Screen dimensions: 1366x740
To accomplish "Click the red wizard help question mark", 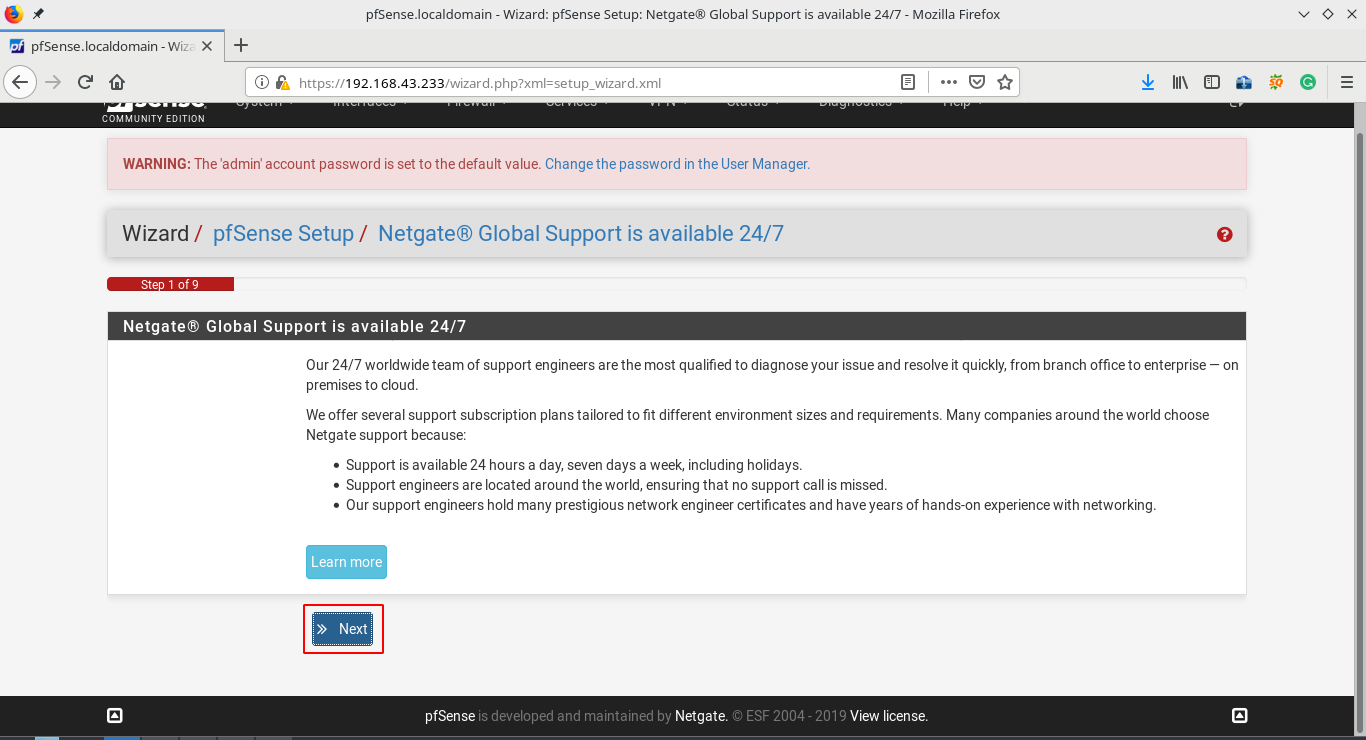I will tap(1224, 235).
